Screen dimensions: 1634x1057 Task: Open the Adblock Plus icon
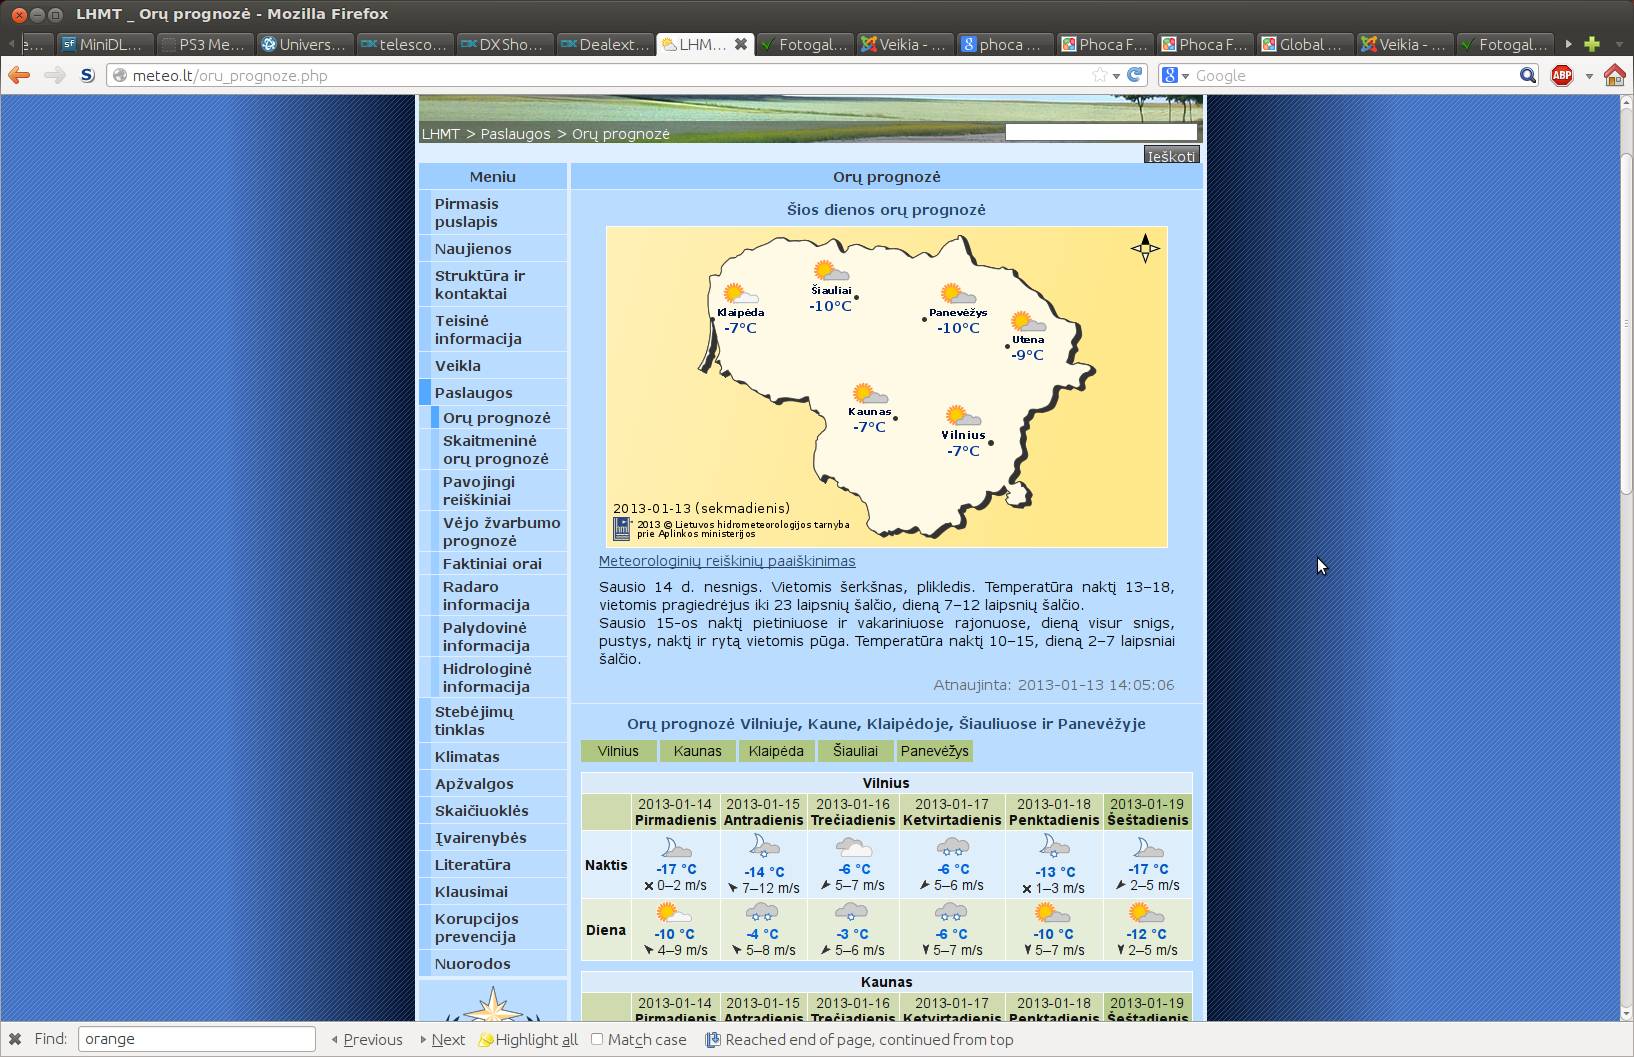tap(1561, 75)
